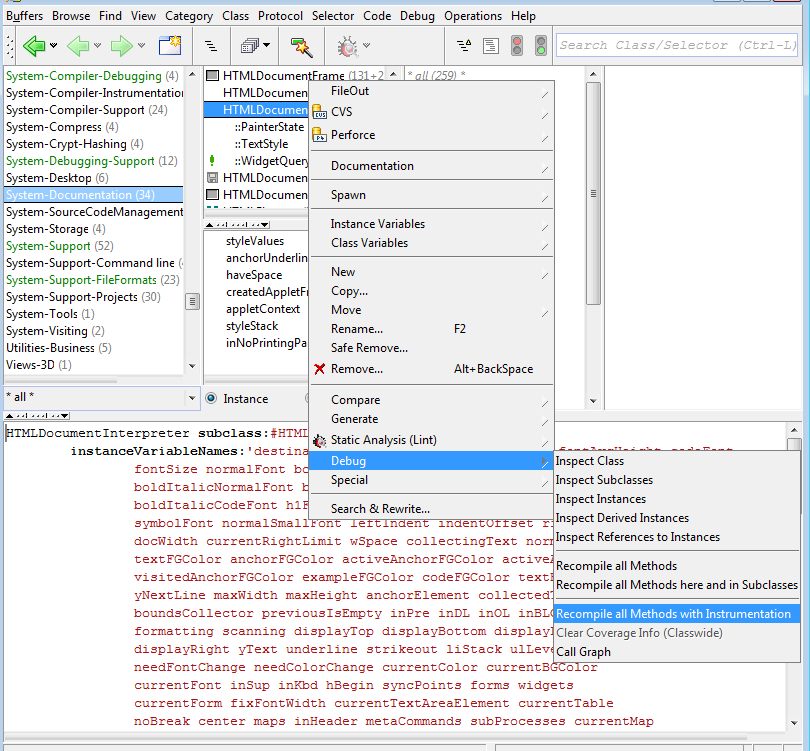Select the Instance radio button
The image size is (810, 751).
[211, 398]
